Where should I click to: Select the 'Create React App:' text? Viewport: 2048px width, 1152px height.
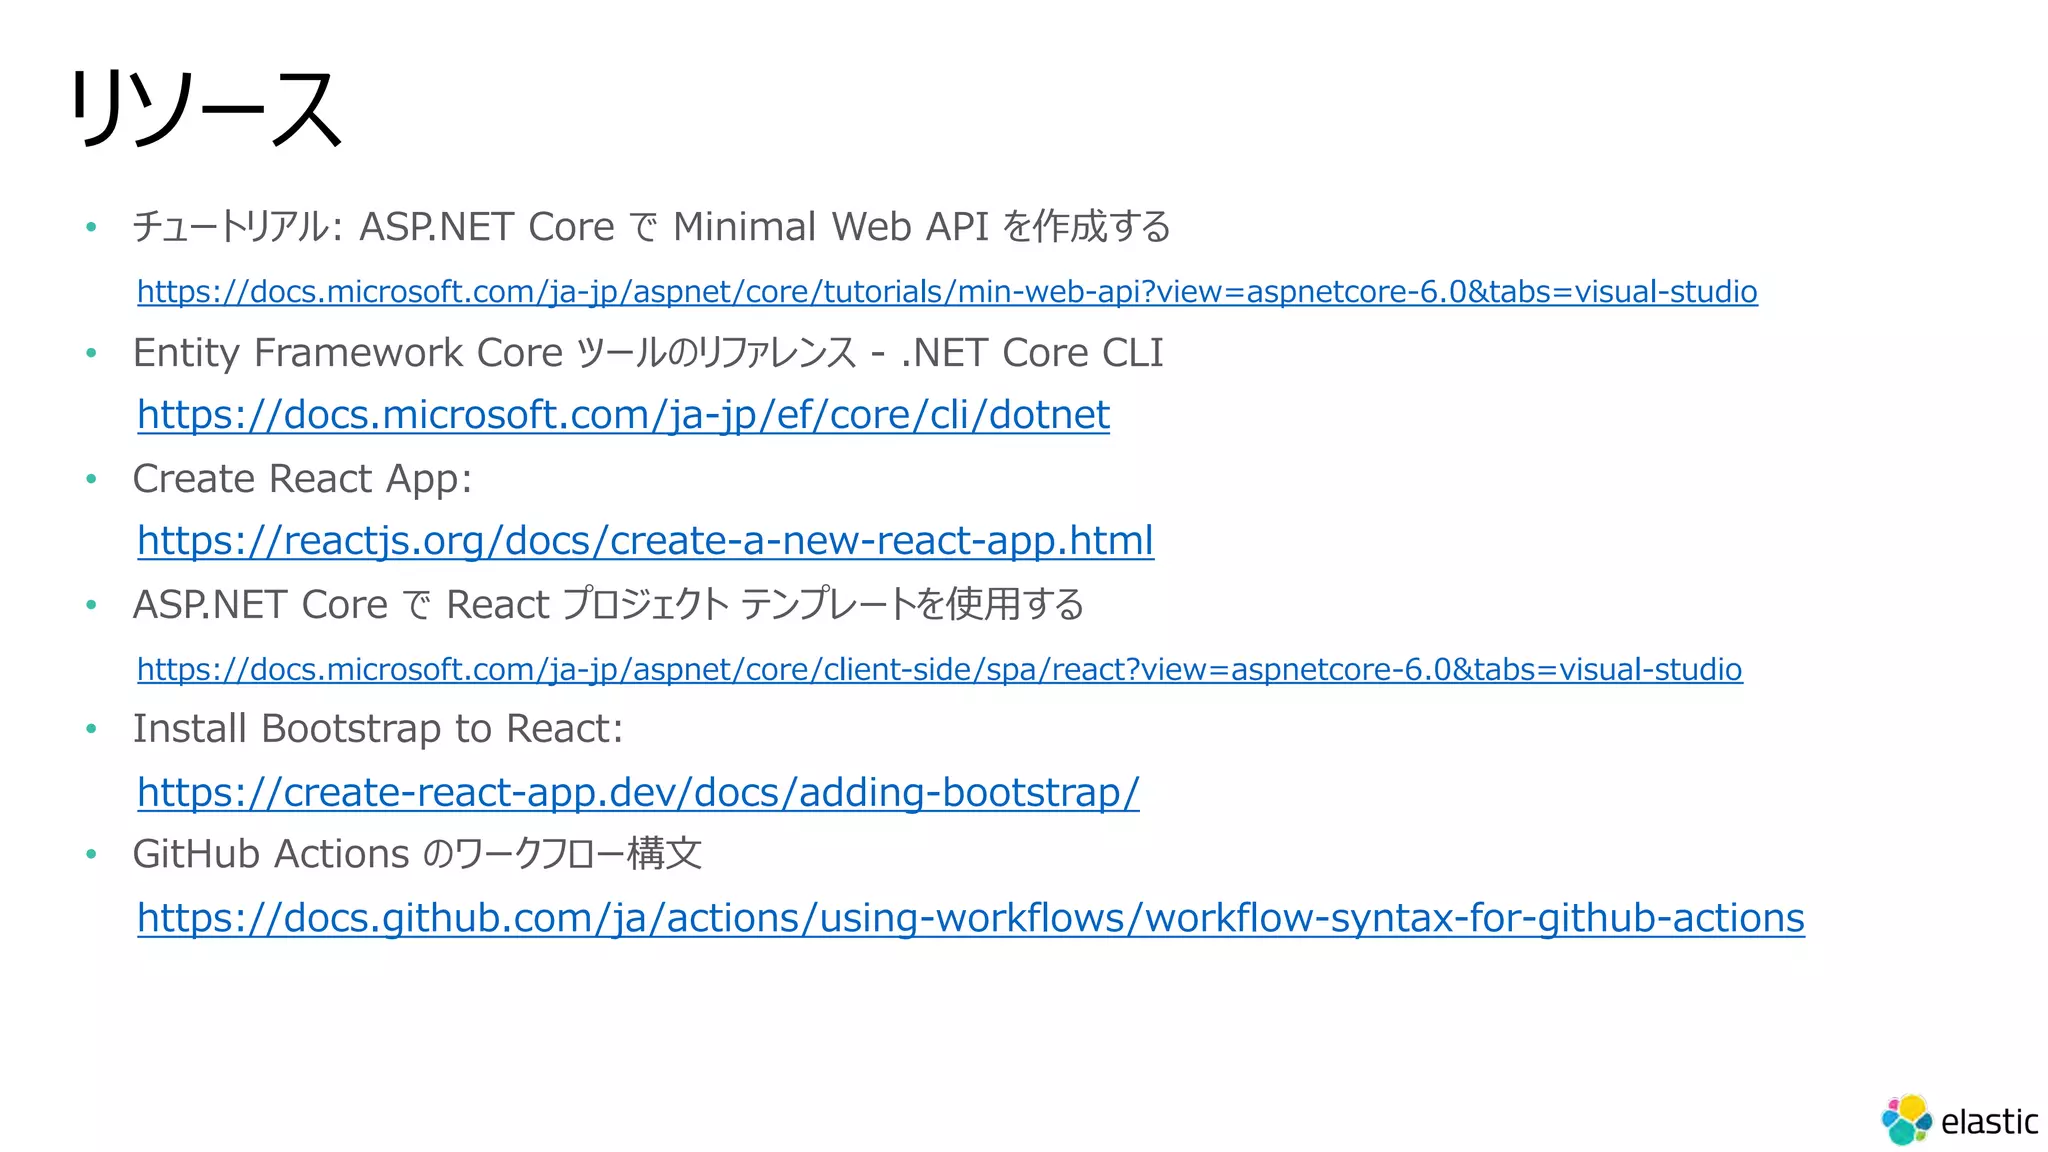pyautogui.click(x=302, y=479)
